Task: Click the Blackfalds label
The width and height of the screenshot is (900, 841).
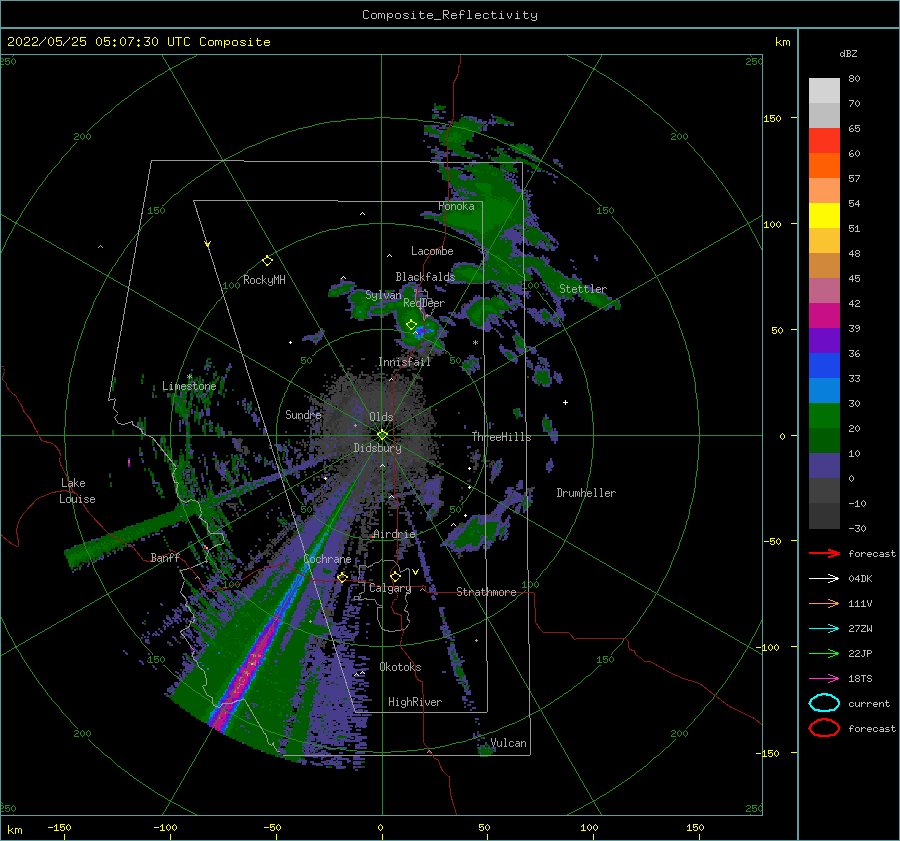Action: point(425,277)
